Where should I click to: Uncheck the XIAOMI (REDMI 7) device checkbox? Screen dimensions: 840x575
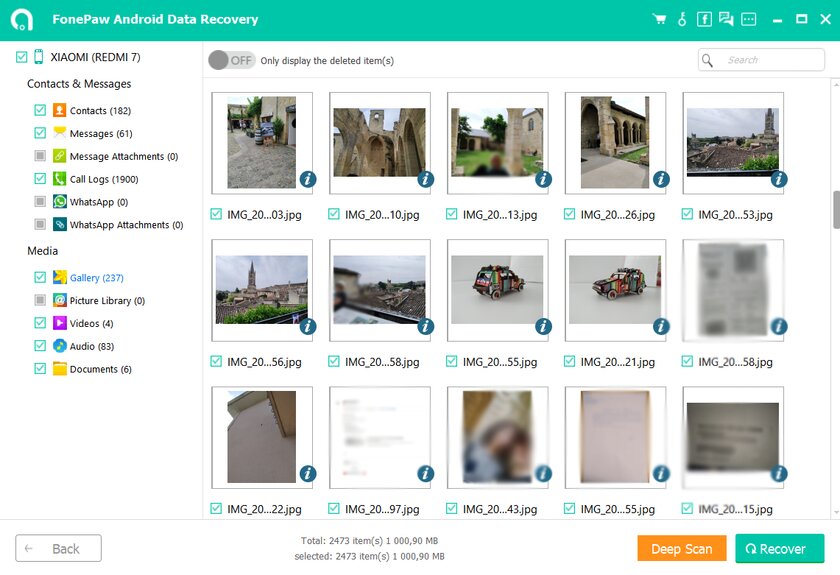tap(21, 57)
